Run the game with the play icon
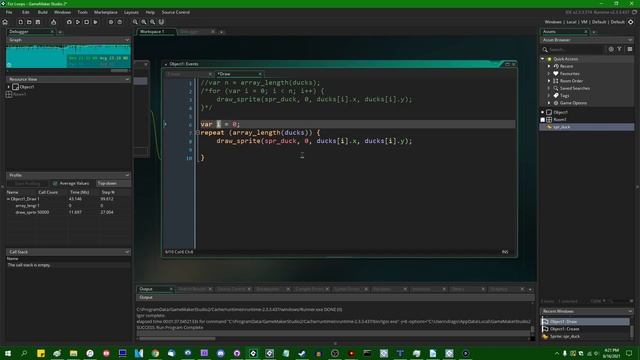Viewport: 640px width, 360px height. pyautogui.click(x=78, y=22)
